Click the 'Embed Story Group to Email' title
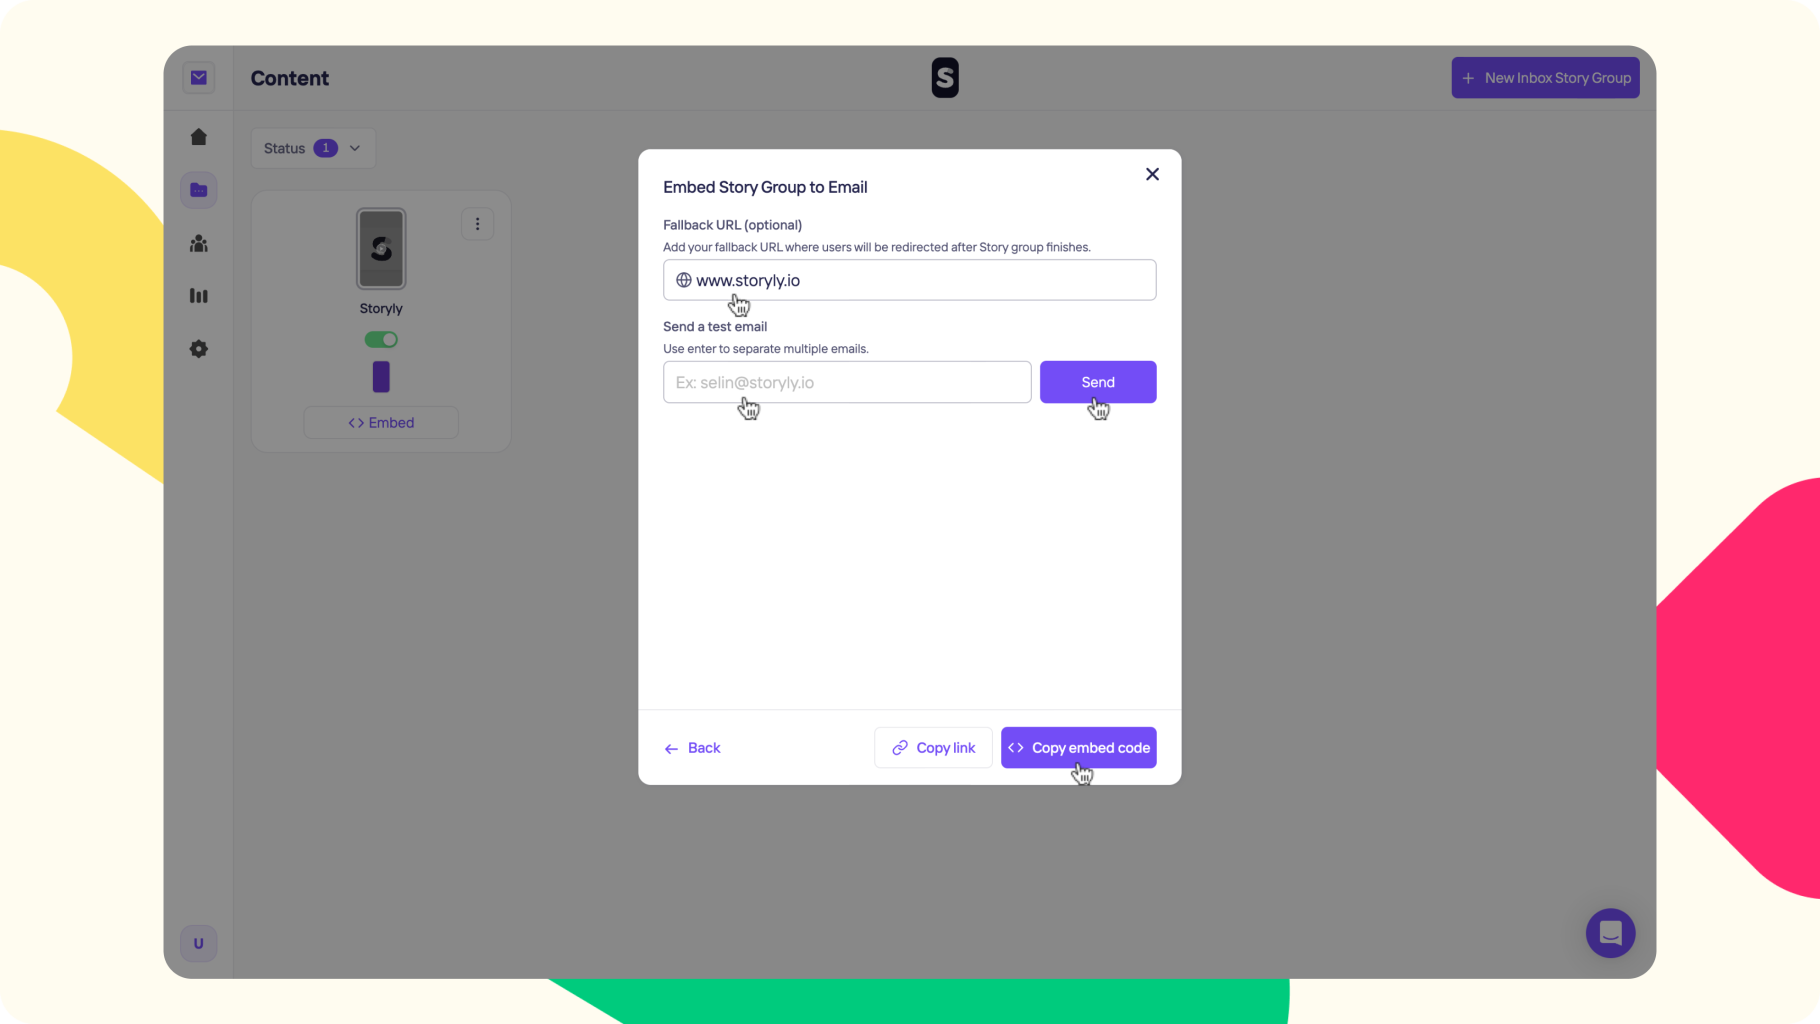Image resolution: width=1820 pixels, height=1024 pixels. click(x=765, y=187)
